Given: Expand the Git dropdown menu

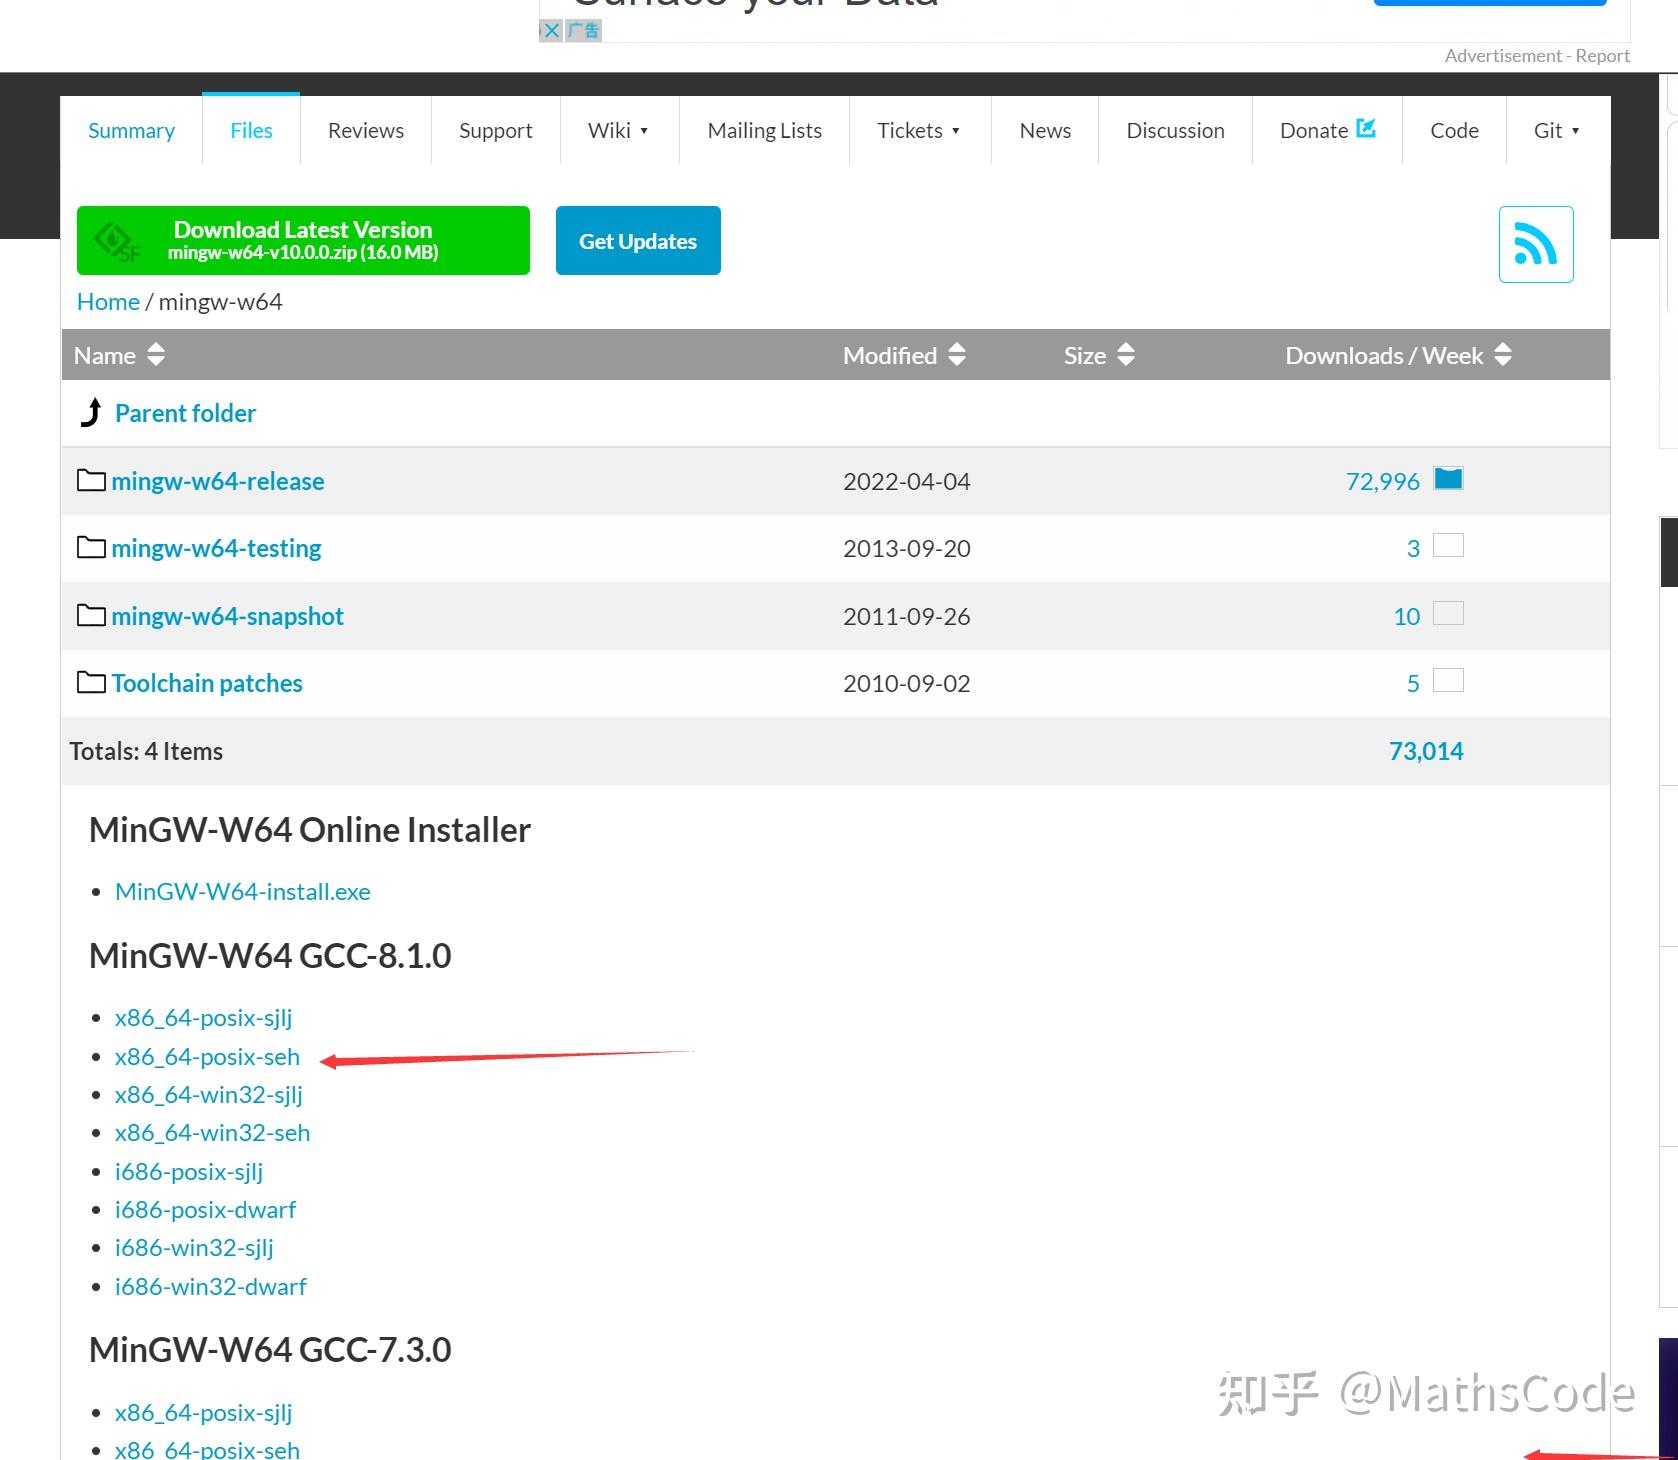Looking at the screenshot, I should pyautogui.click(x=1557, y=130).
